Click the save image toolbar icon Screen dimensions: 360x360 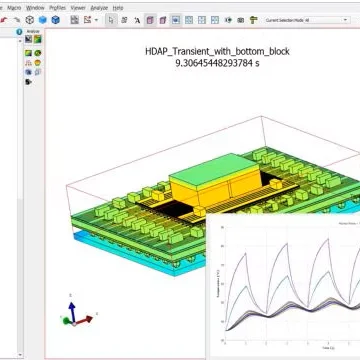[x=75, y=20]
